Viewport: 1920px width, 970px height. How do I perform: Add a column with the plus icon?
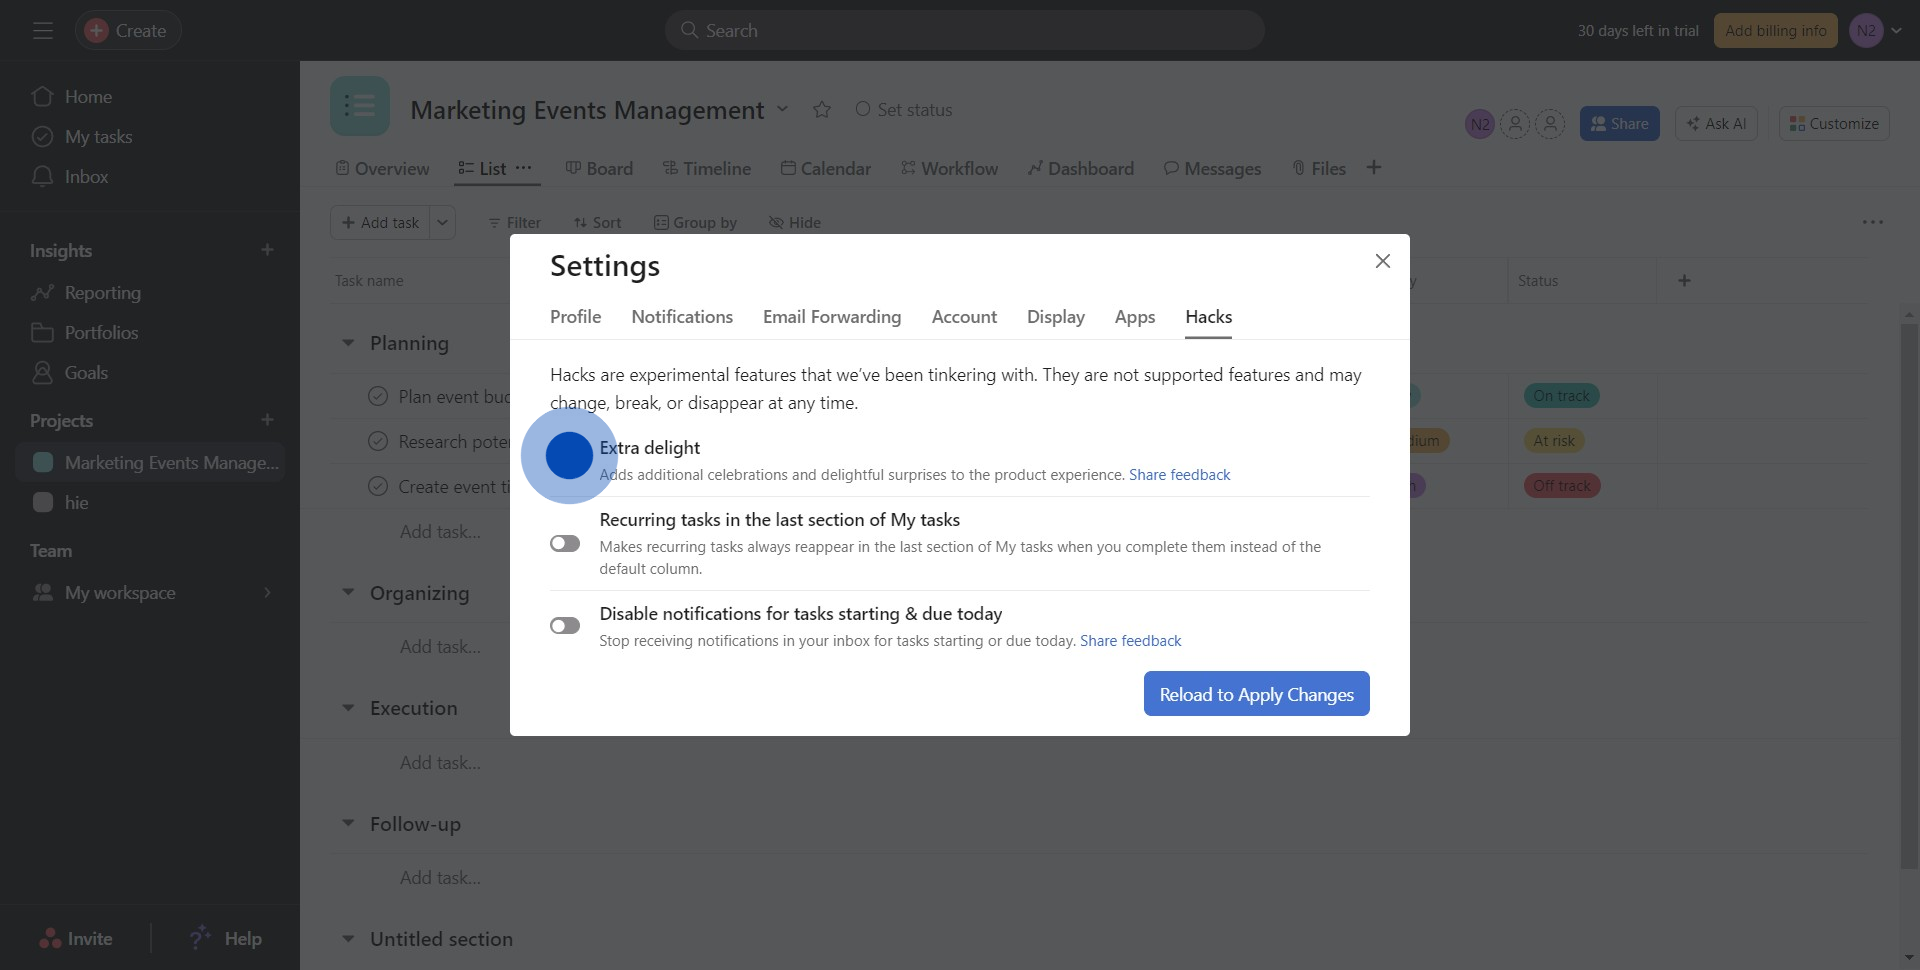pos(1684,281)
